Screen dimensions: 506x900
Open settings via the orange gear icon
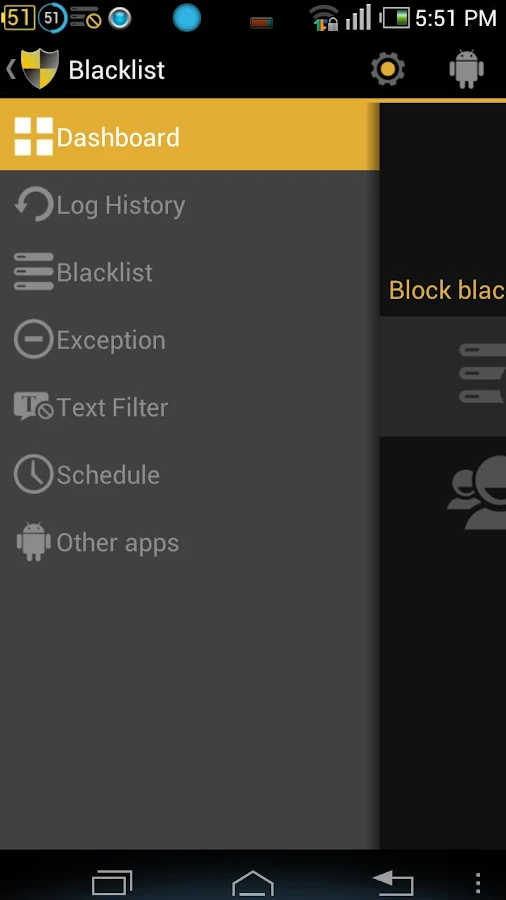[388, 69]
